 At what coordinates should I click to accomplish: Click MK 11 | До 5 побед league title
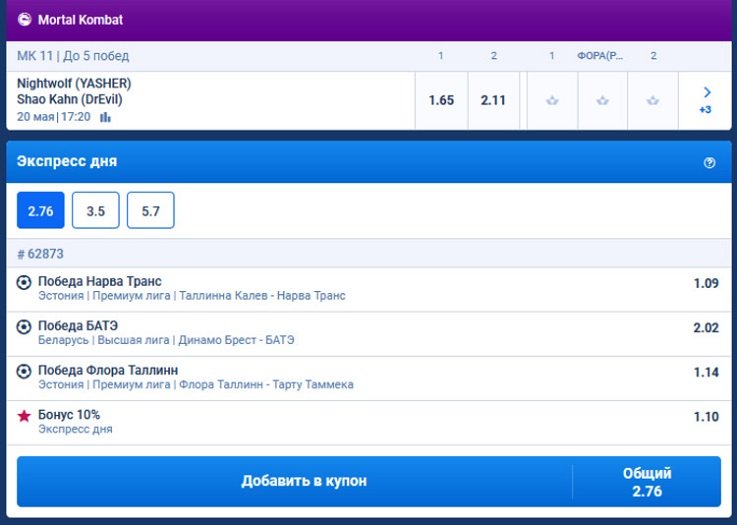(x=73, y=56)
